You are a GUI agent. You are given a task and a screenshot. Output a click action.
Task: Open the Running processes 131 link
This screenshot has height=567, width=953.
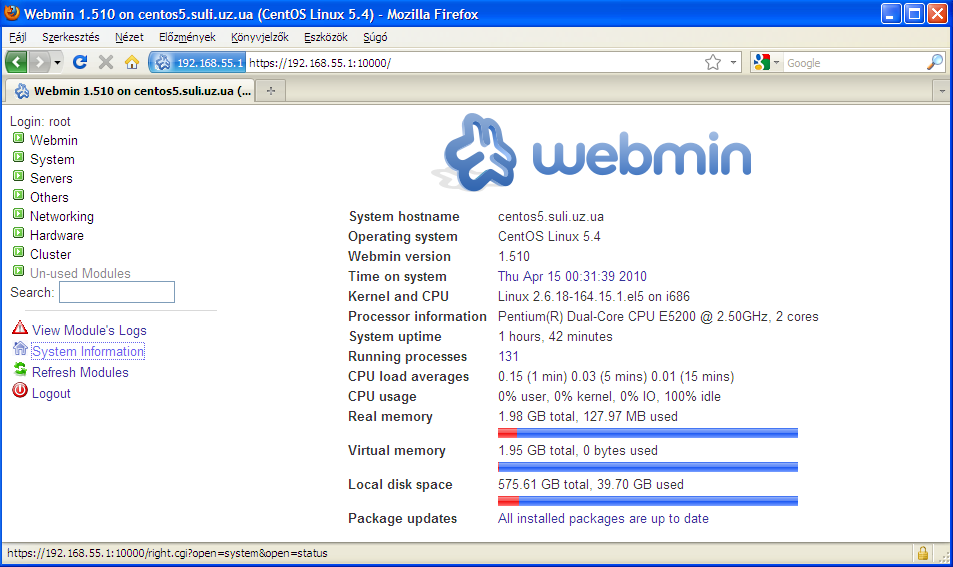click(x=508, y=356)
